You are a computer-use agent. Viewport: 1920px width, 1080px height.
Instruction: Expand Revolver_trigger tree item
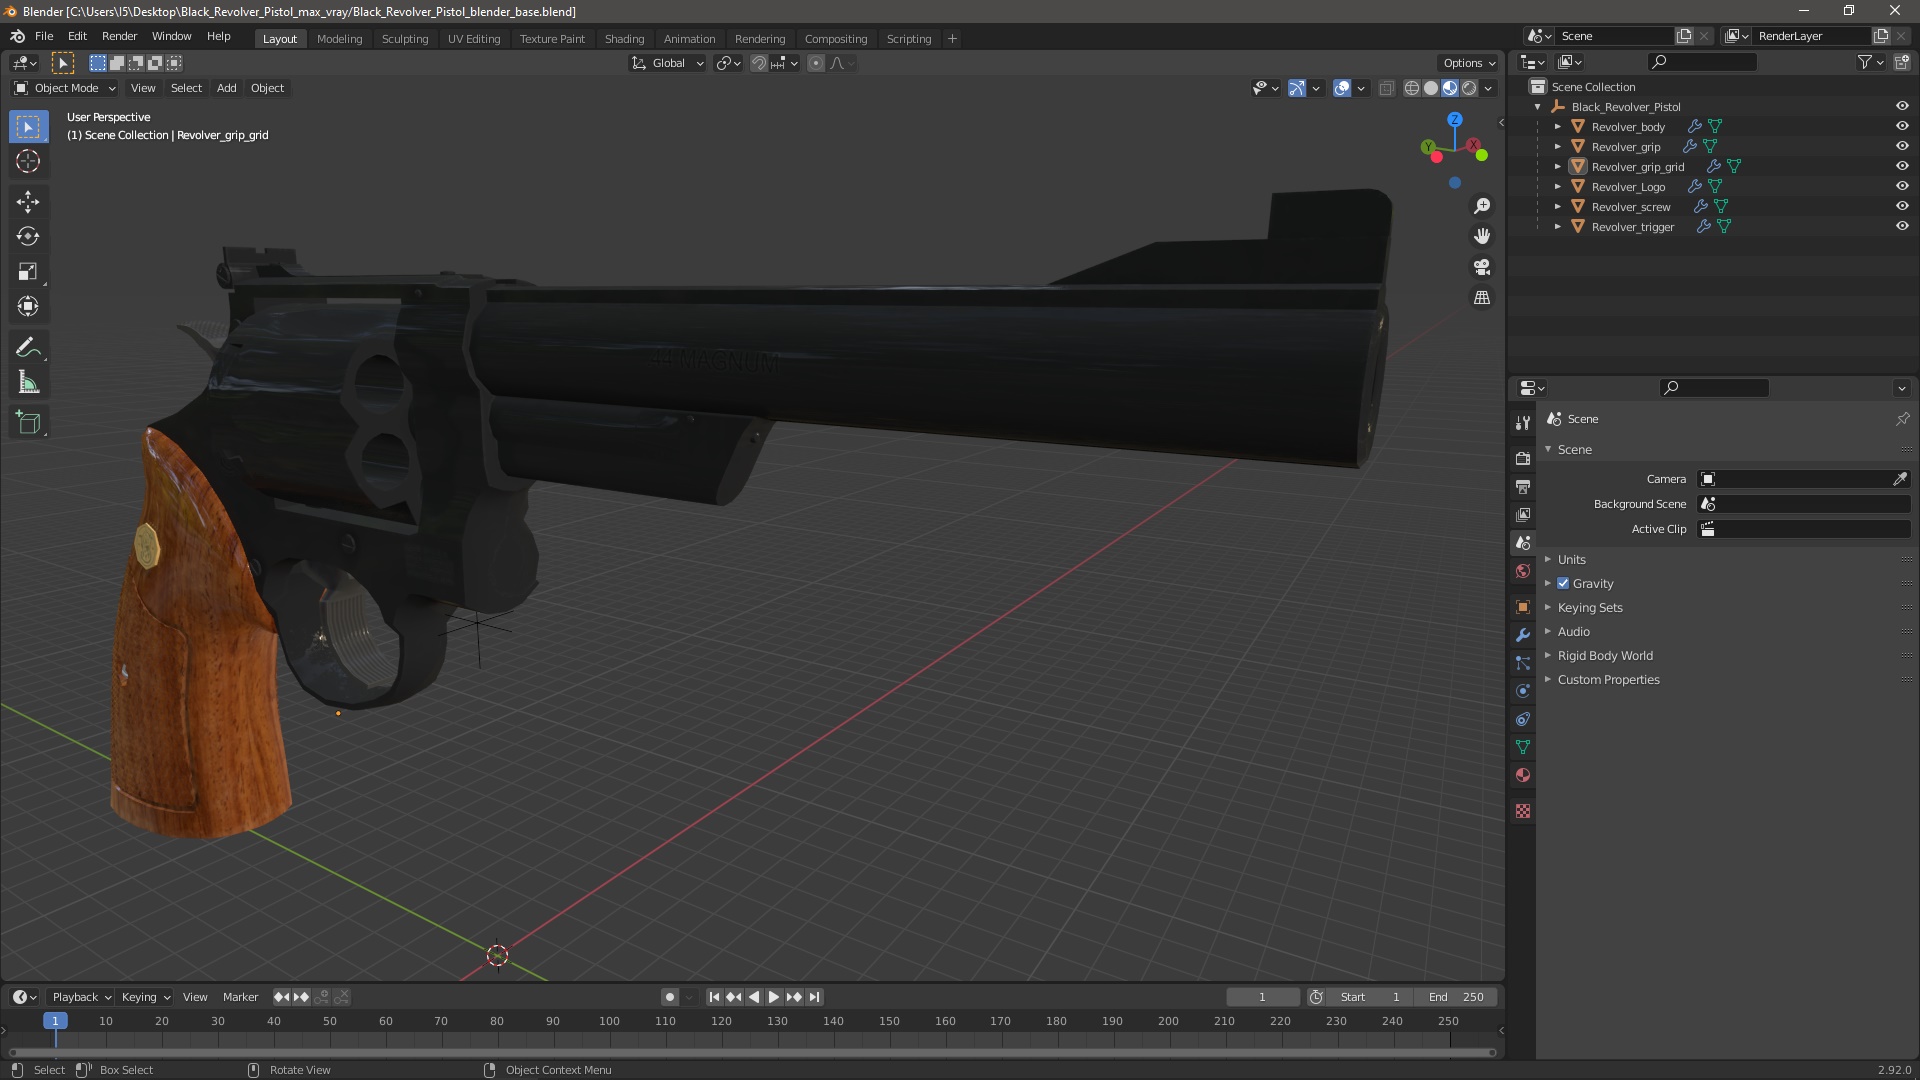click(1557, 227)
